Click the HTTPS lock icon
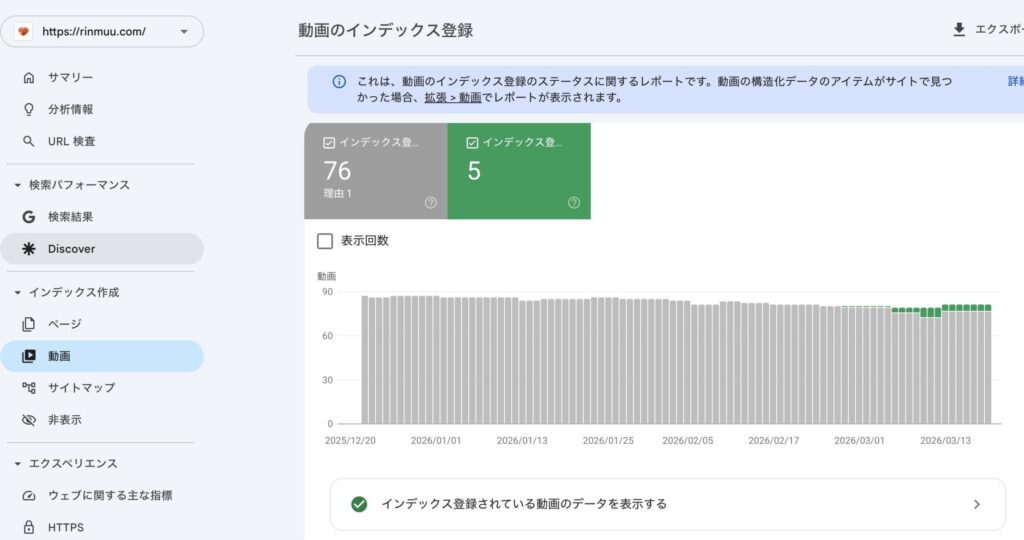Image resolution: width=1024 pixels, height=540 pixels. pos(28,527)
